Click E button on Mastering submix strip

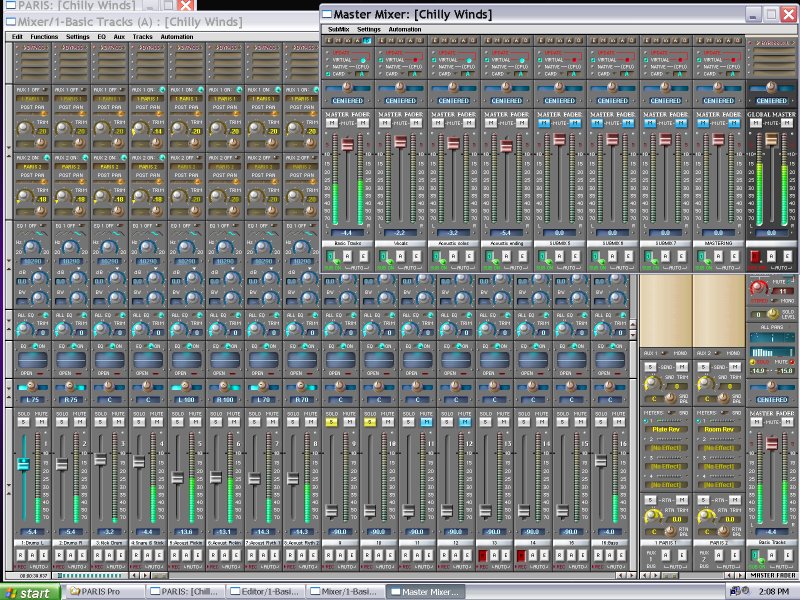735,256
